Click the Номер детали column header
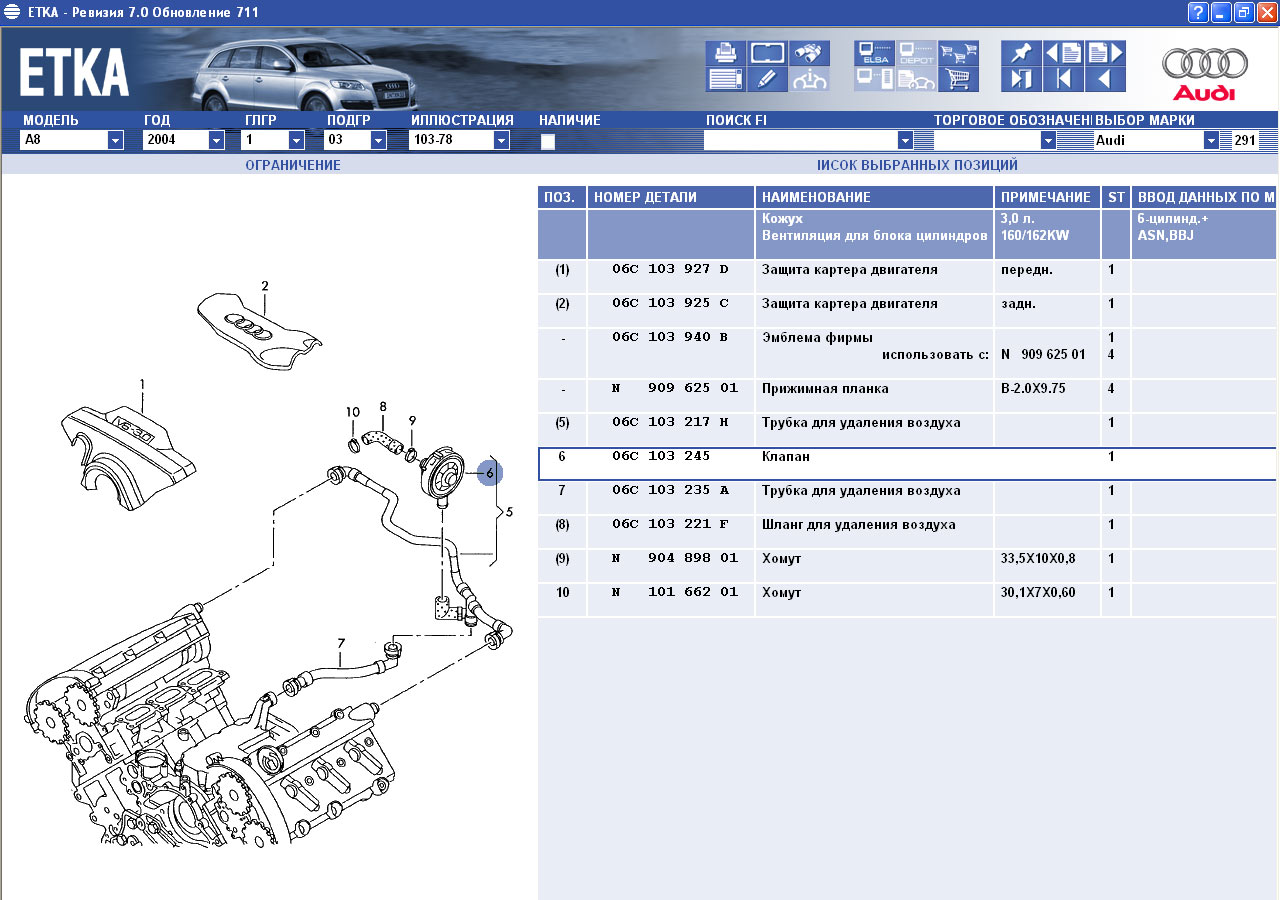Image resolution: width=1280 pixels, height=900 pixels. (x=670, y=198)
